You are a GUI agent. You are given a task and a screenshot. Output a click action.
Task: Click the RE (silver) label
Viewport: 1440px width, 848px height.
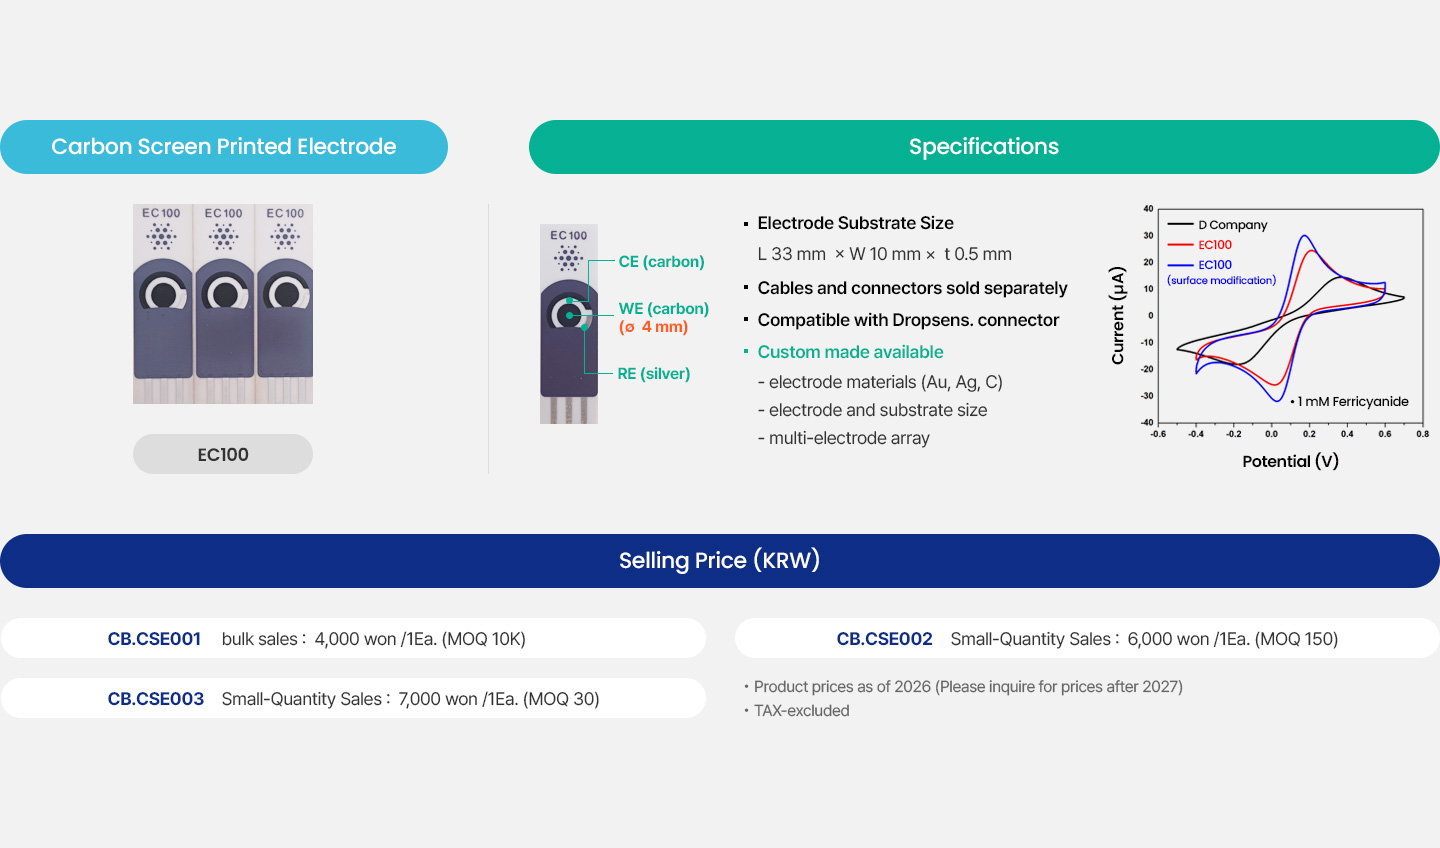(x=653, y=374)
